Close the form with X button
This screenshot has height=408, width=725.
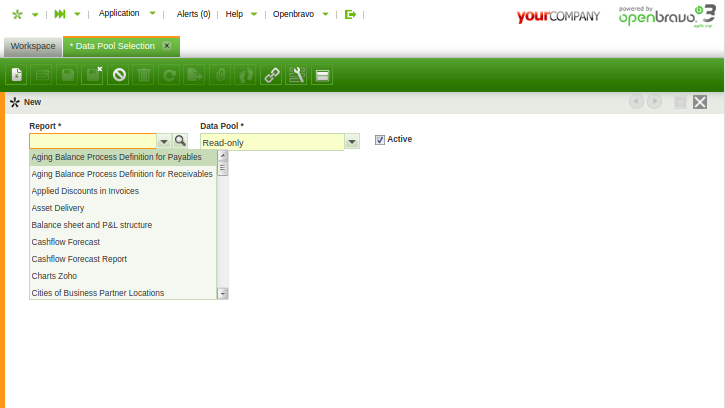(x=700, y=102)
